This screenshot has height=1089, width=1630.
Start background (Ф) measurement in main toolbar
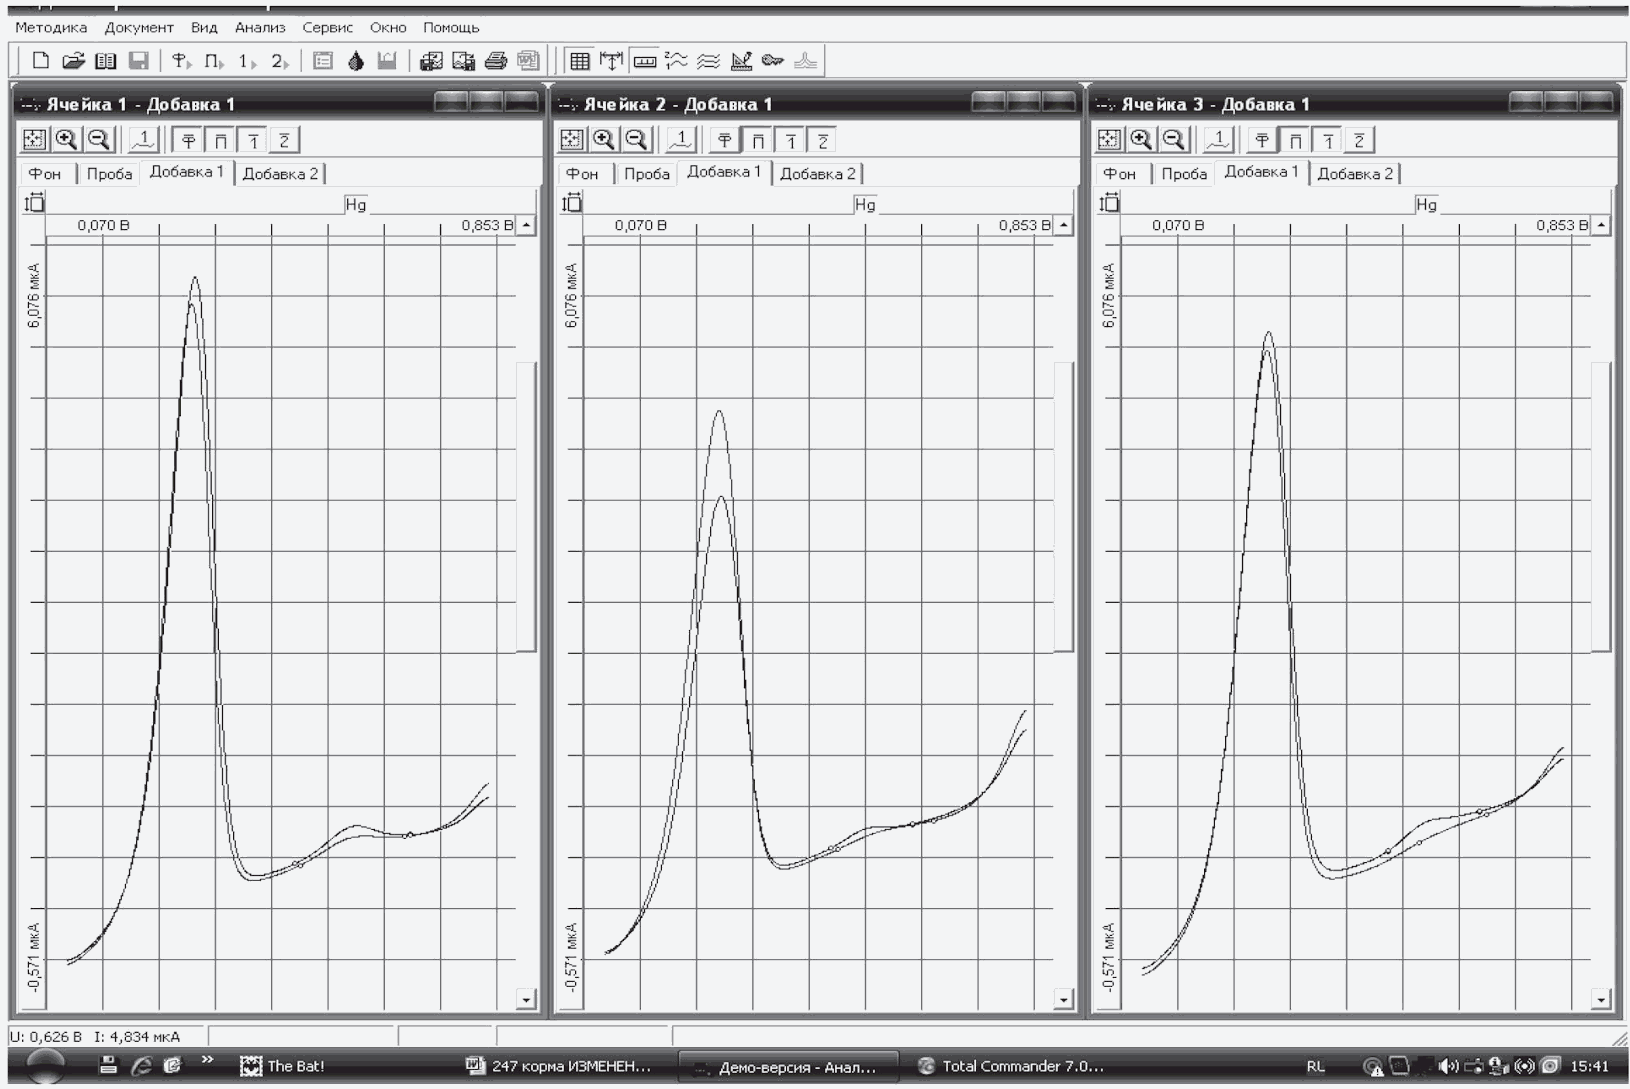pos(181,61)
